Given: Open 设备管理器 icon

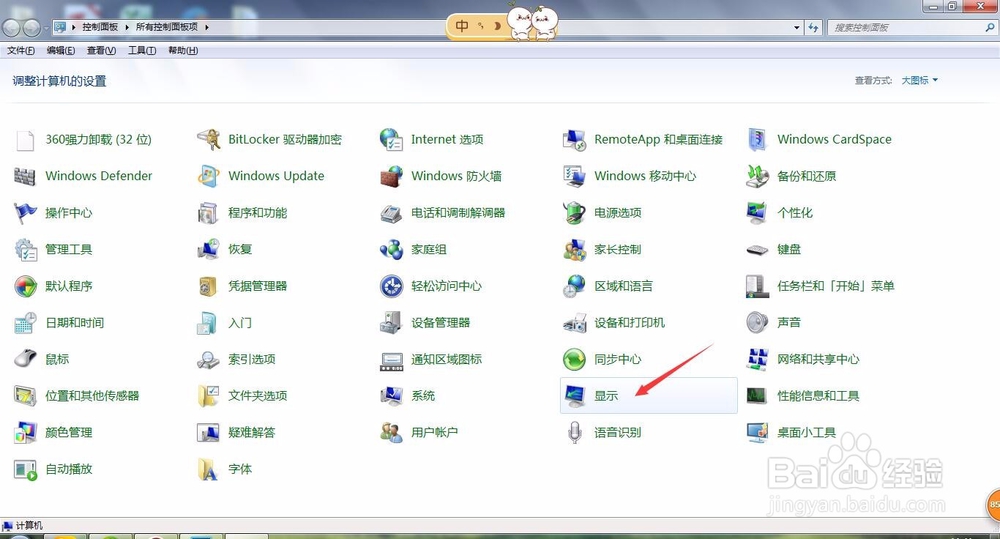Looking at the screenshot, I should click(391, 323).
